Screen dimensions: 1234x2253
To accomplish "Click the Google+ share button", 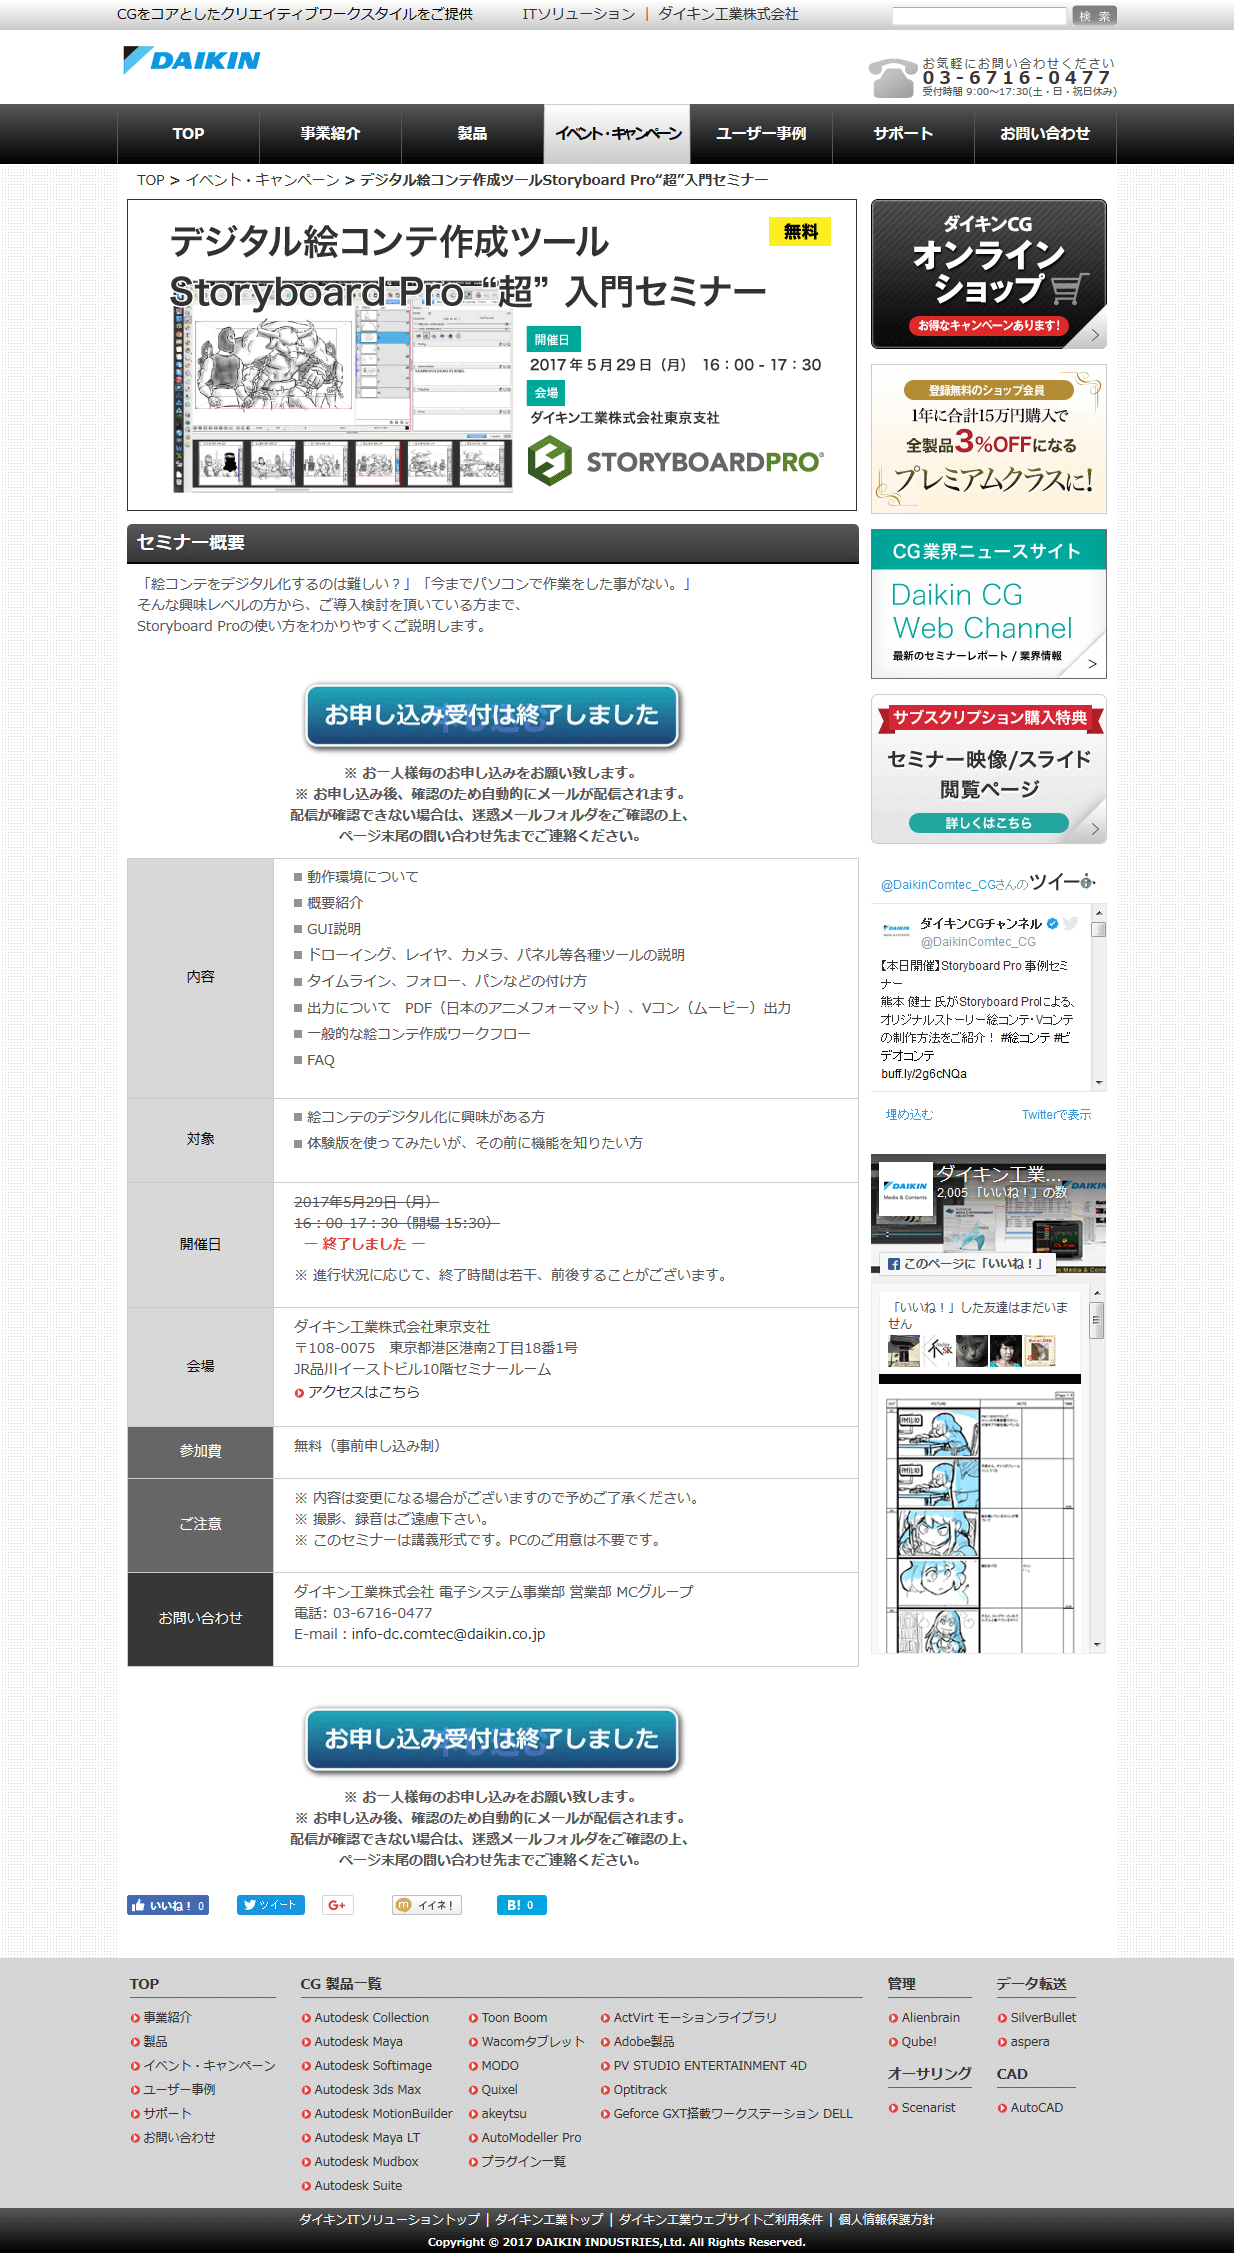I will [x=338, y=1905].
